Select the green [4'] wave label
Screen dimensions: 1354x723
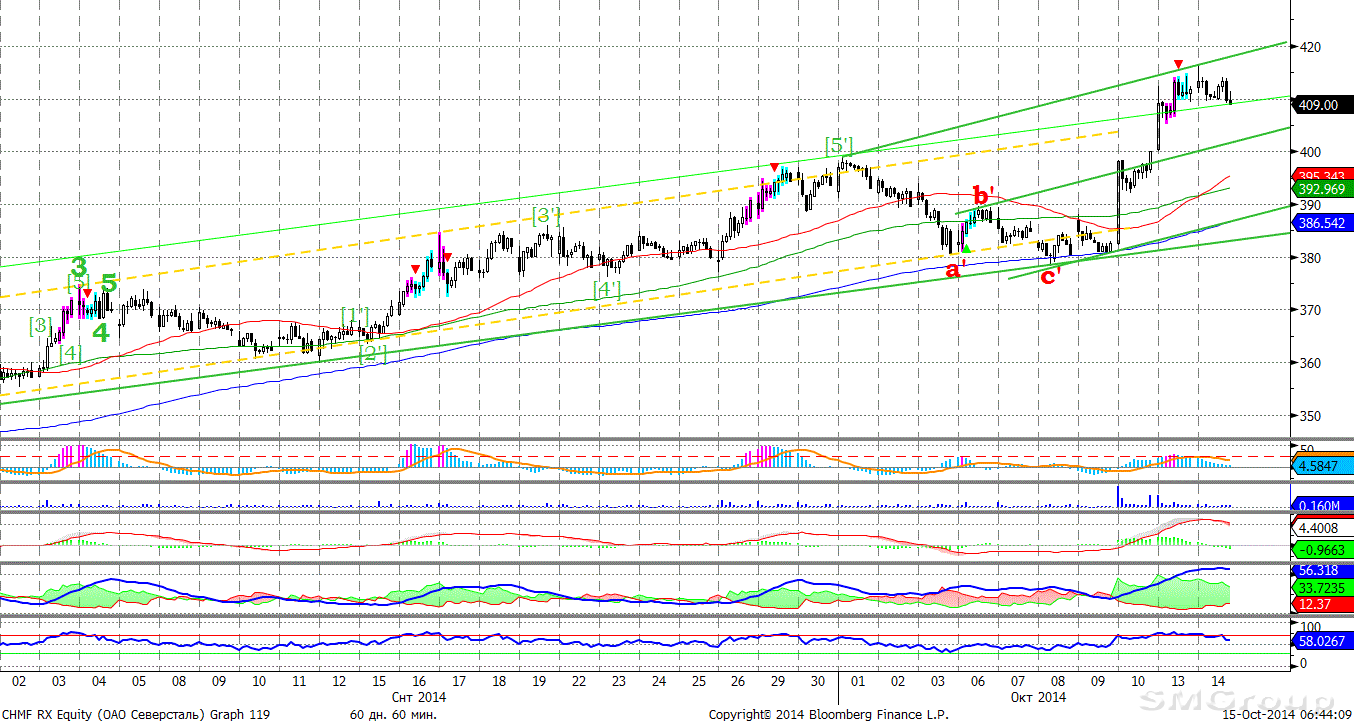(607, 289)
